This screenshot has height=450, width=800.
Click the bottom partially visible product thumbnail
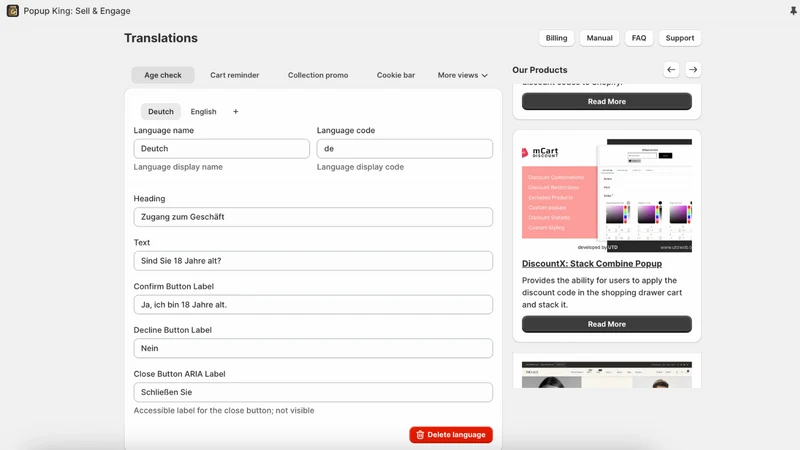coord(607,374)
